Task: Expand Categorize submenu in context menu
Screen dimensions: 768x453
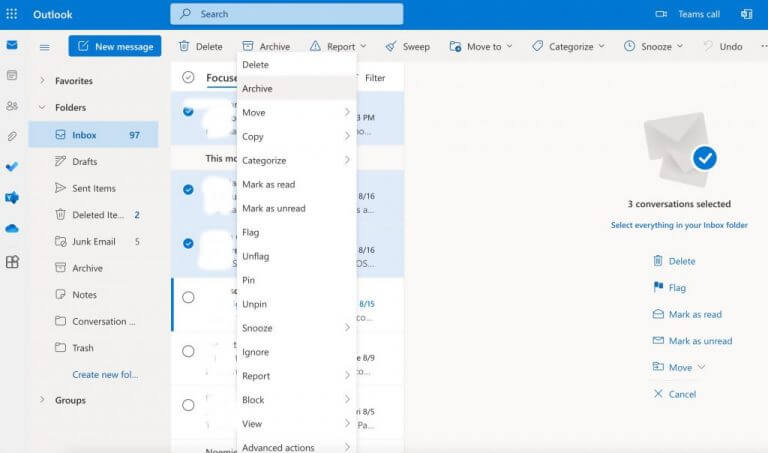Action: (x=296, y=161)
